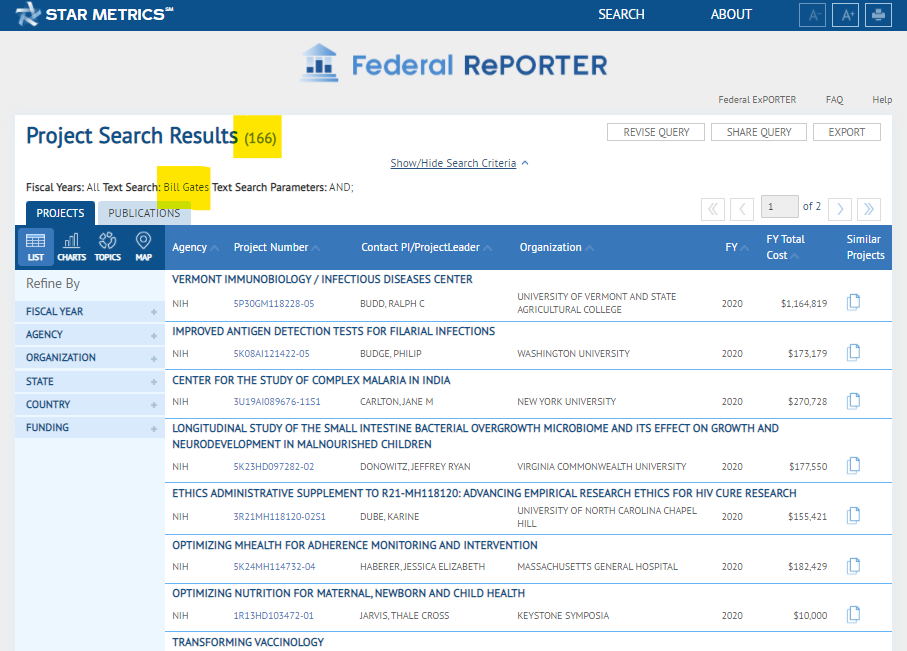Click the STAR METRICS logo

[94, 14]
